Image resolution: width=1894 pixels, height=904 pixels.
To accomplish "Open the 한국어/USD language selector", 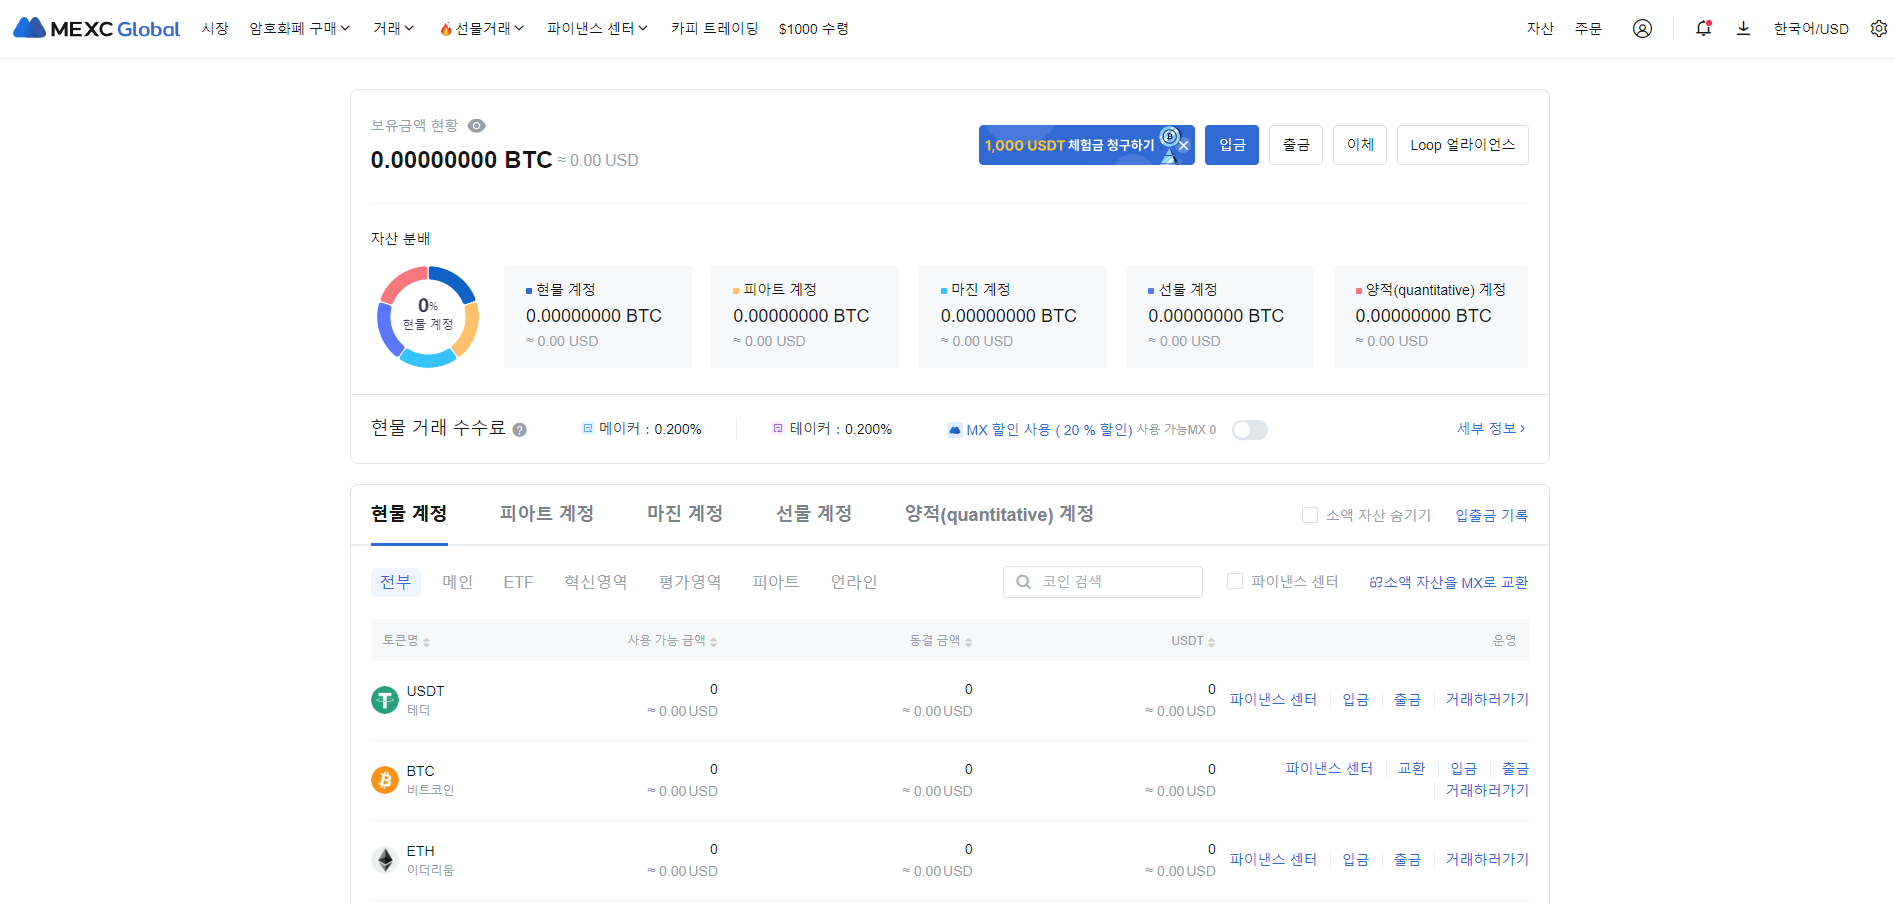I will click(1811, 29).
